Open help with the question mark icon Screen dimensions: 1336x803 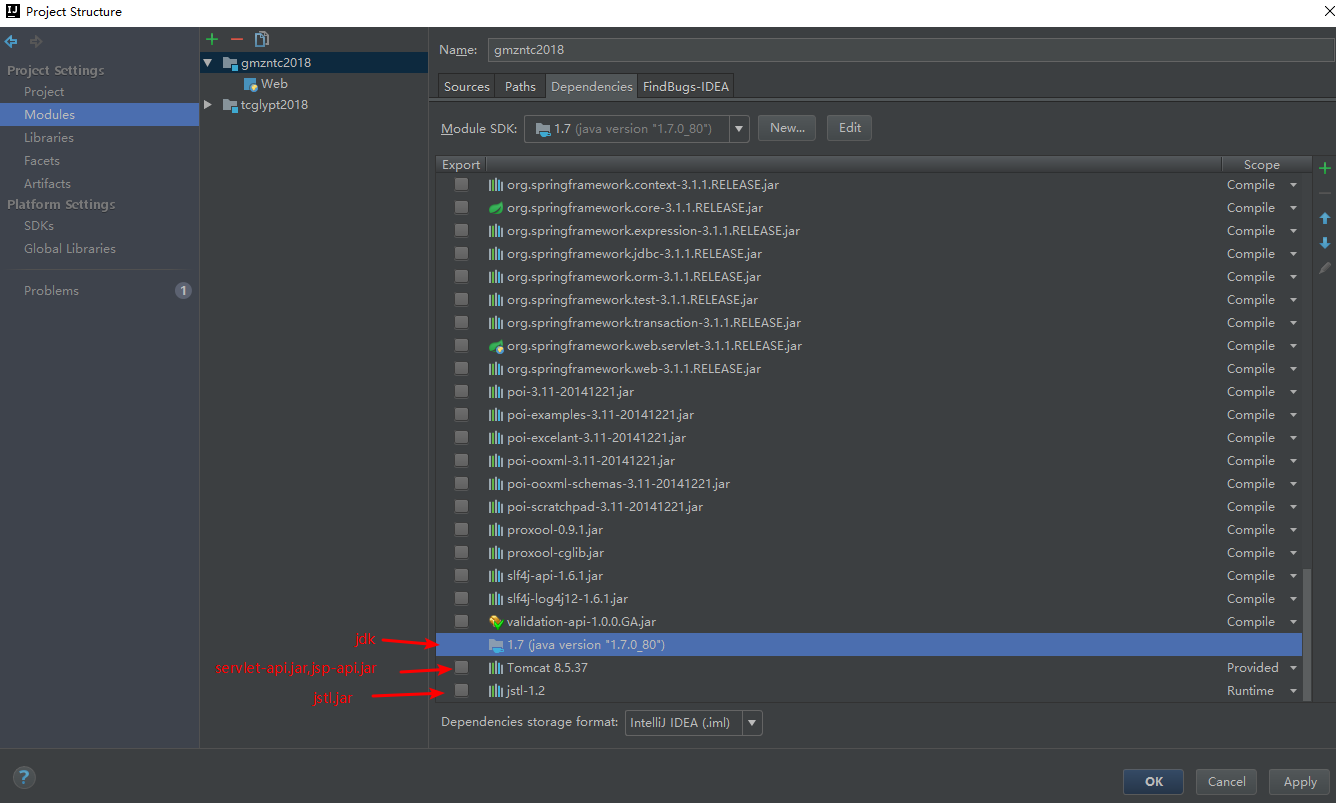[x=25, y=777]
